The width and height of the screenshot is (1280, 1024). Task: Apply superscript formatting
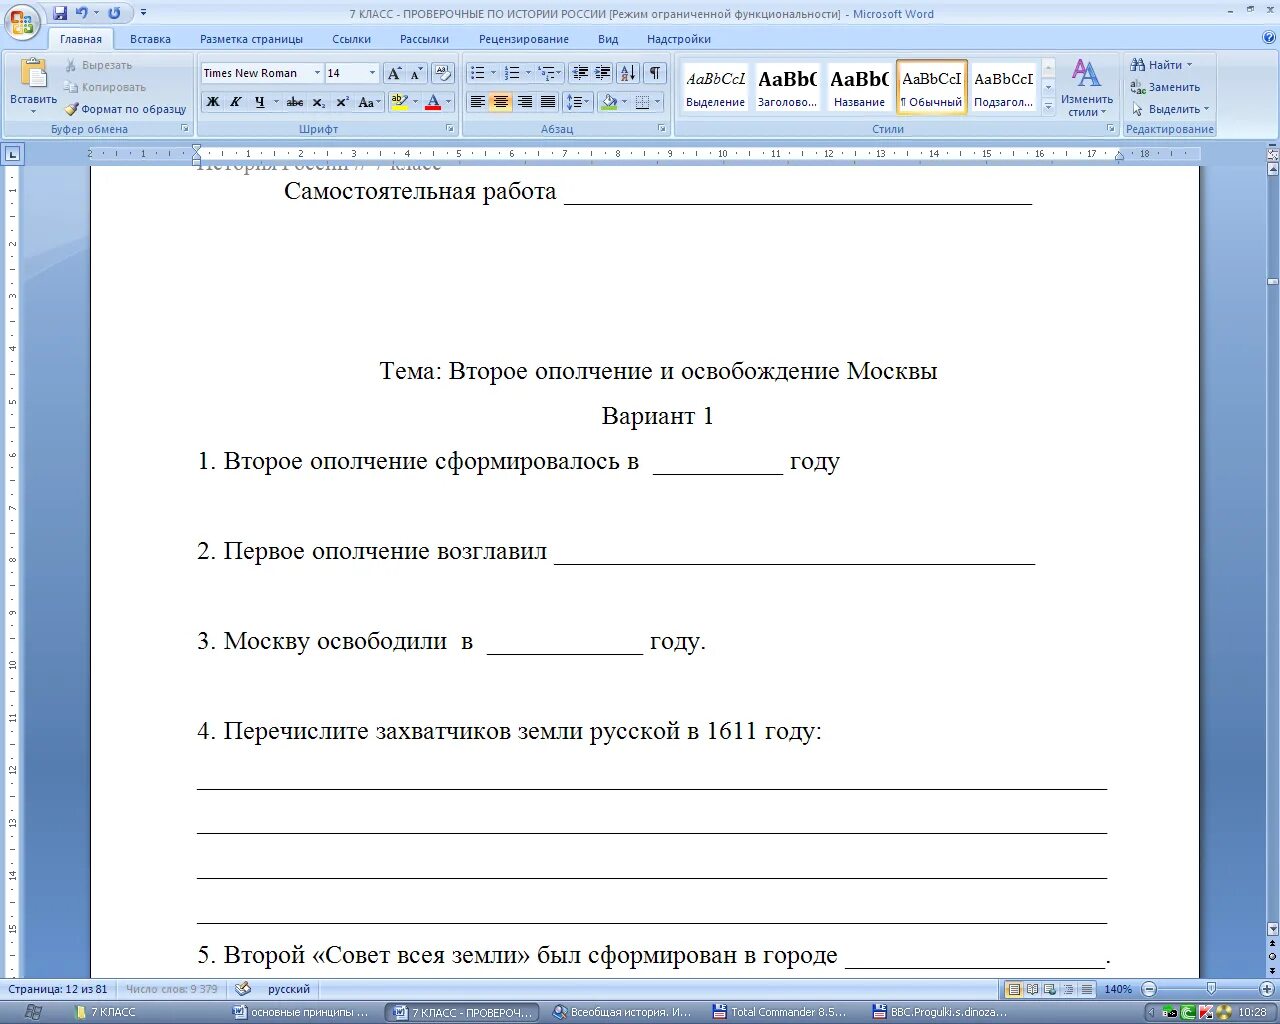coord(342,102)
